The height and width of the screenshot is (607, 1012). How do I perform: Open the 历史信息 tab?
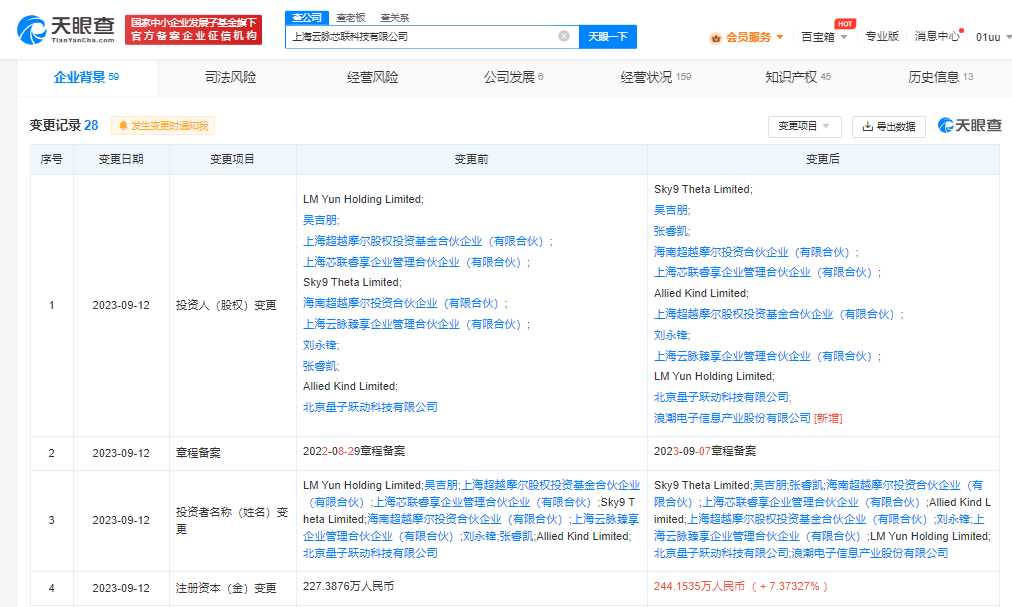tap(932, 77)
